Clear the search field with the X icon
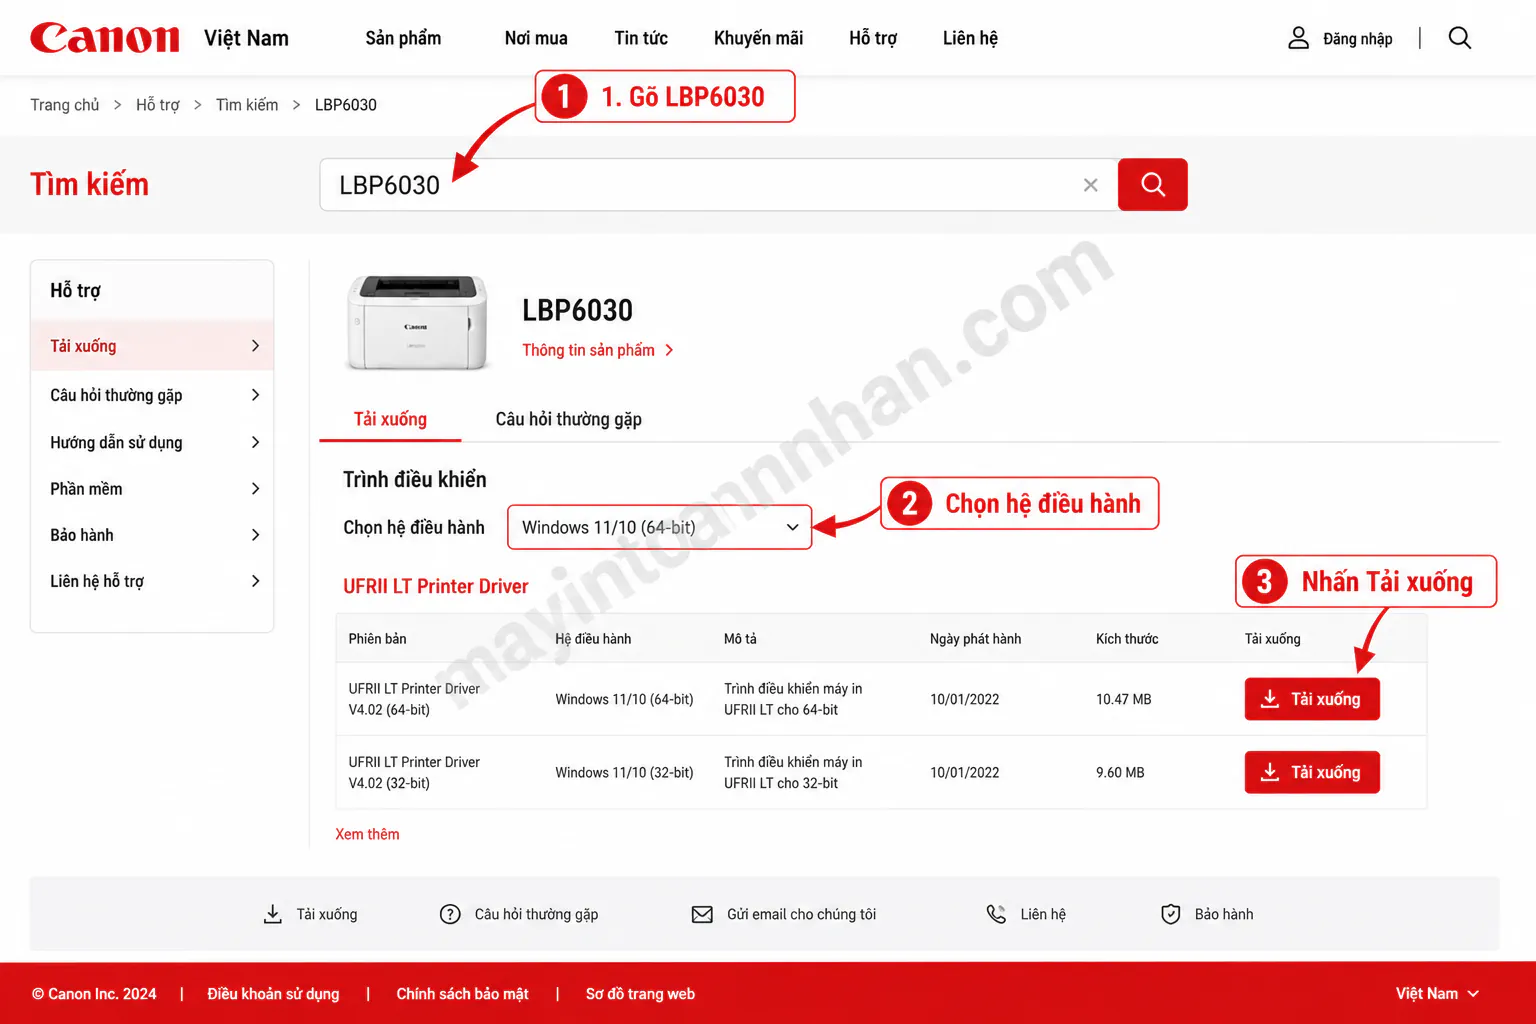The height and width of the screenshot is (1024, 1536). click(1090, 185)
